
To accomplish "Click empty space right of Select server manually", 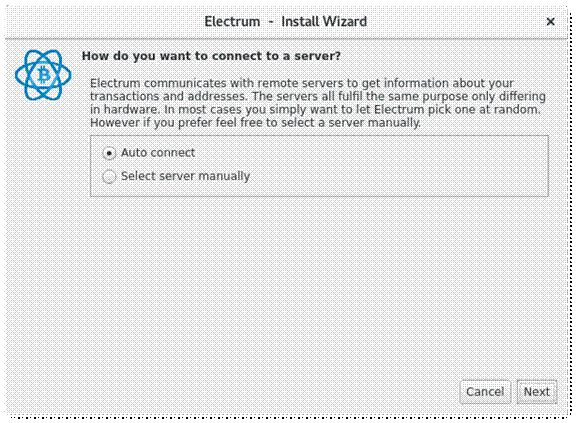I will click(x=397, y=176).
